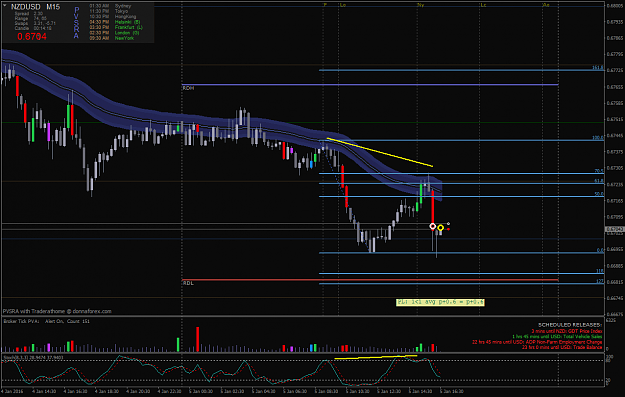This screenshot has height=397, width=625.
Task: Select the yellow line on Stochastic panel
Action: (x=375, y=357)
